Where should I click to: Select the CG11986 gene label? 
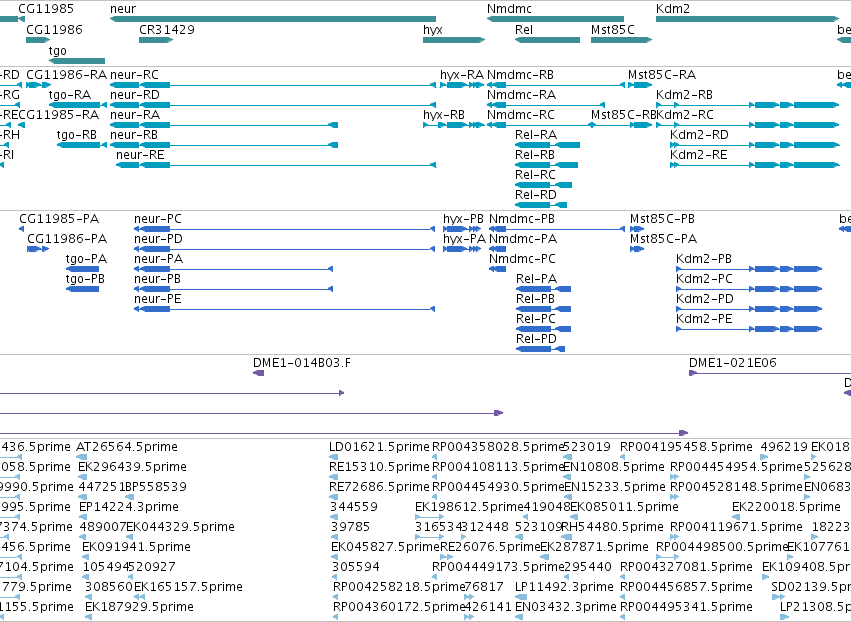click(x=54, y=29)
